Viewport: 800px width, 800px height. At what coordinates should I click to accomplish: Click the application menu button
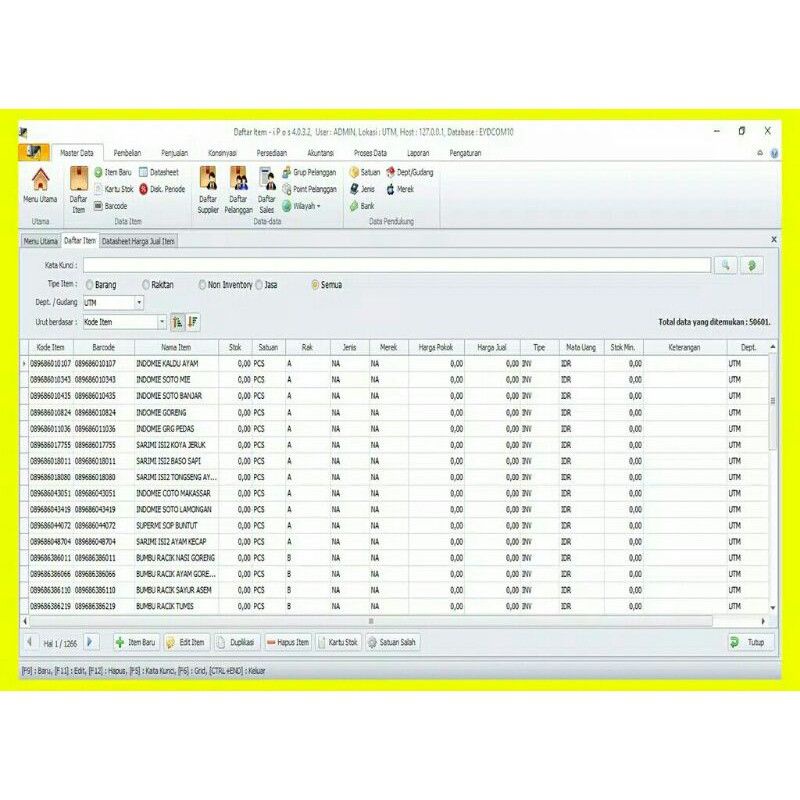pyautogui.click(x=34, y=152)
